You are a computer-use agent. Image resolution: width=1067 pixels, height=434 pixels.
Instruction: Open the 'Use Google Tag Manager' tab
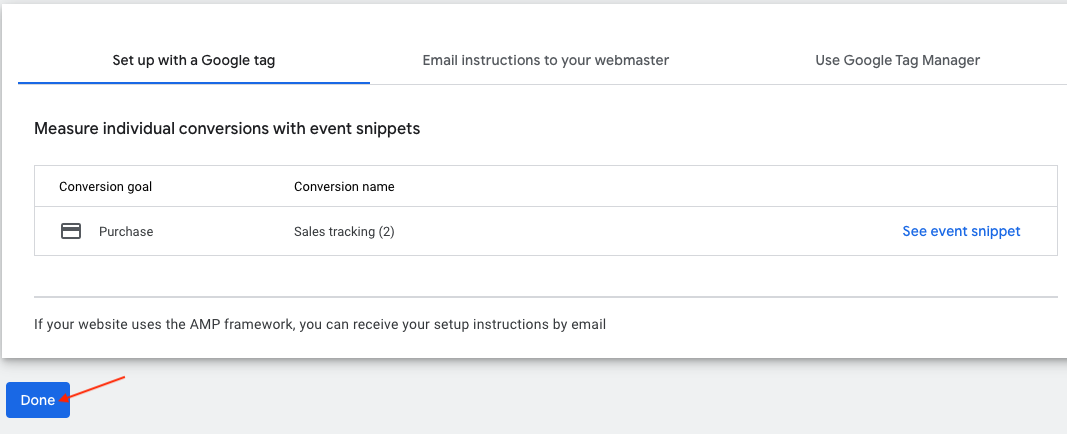coord(898,60)
